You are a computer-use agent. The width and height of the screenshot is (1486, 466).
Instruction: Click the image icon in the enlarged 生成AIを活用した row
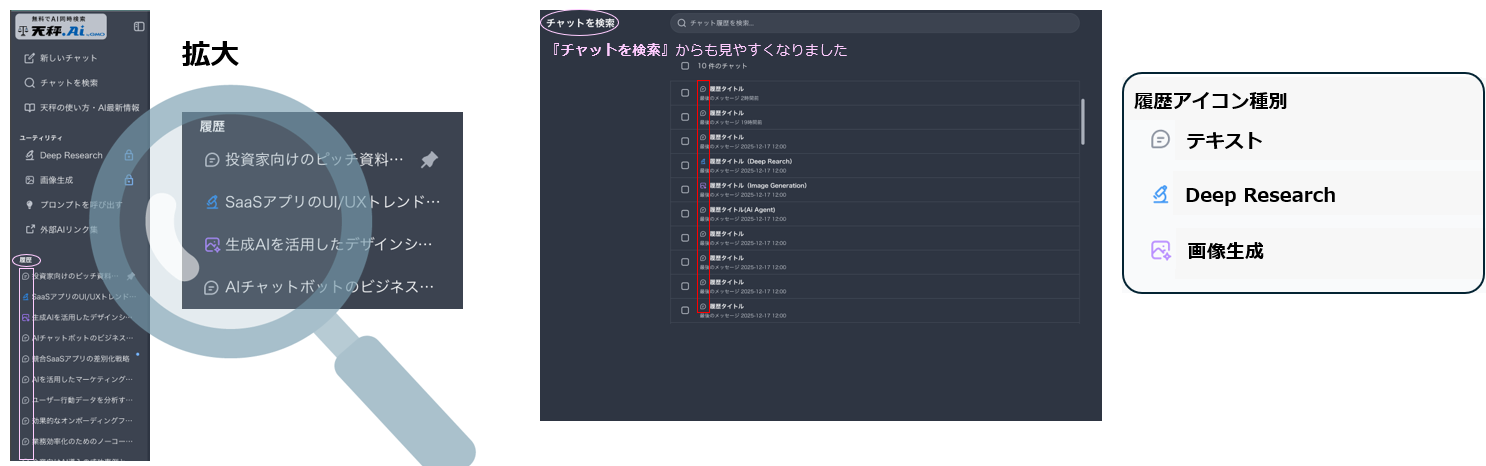coord(212,244)
